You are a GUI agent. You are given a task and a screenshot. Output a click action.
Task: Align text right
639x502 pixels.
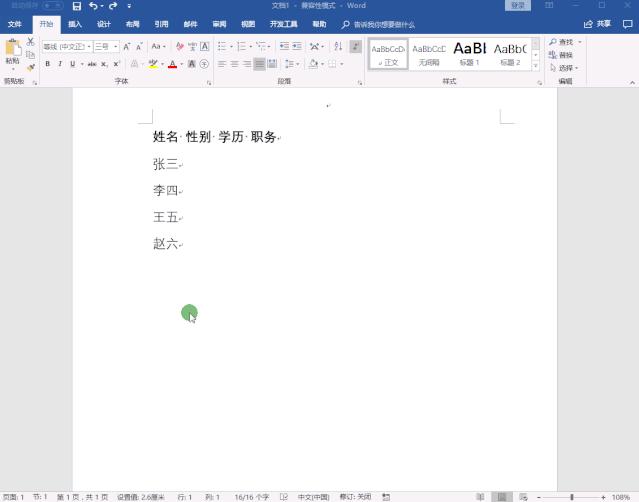coord(247,64)
